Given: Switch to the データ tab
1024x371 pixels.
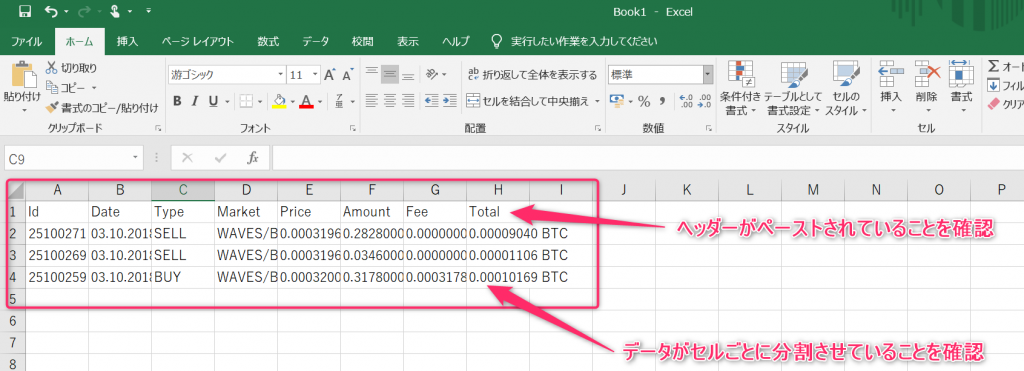Looking at the screenshot, I should (315, 41).
